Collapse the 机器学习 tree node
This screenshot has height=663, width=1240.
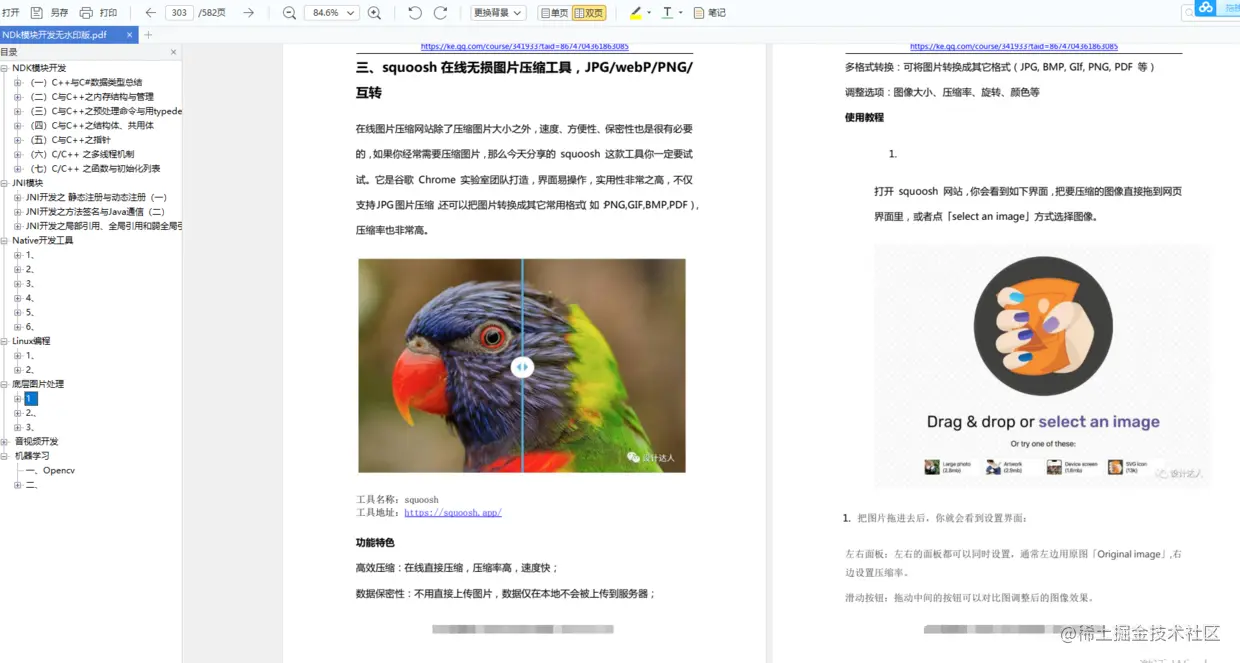coord(4,456)
